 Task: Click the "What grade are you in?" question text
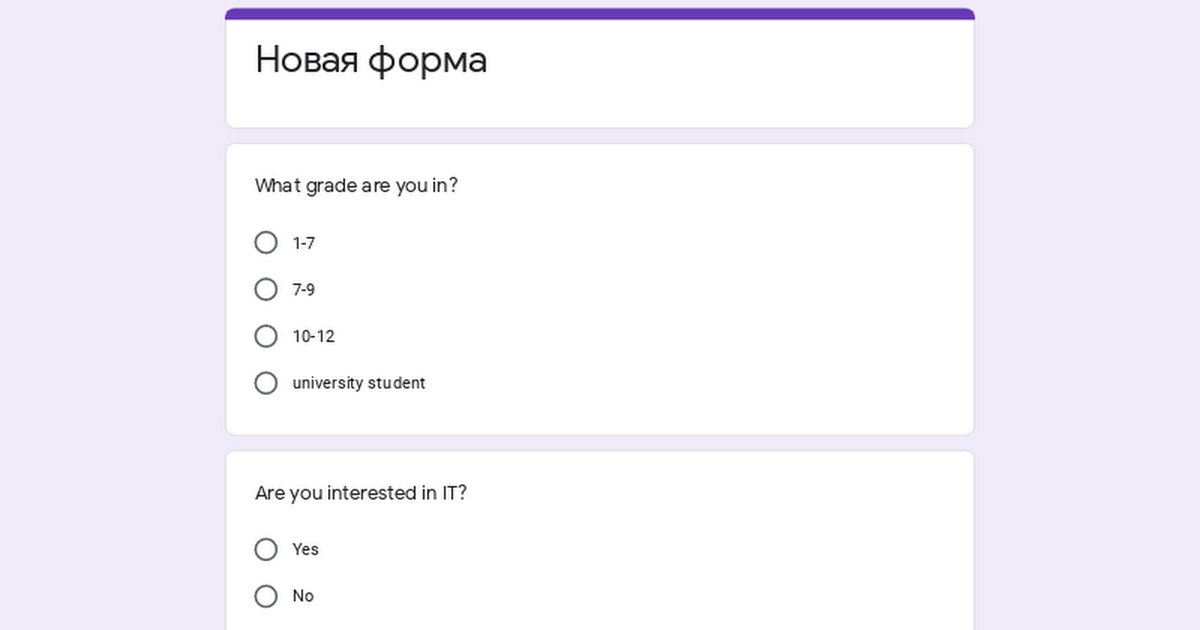coord(356,186)
